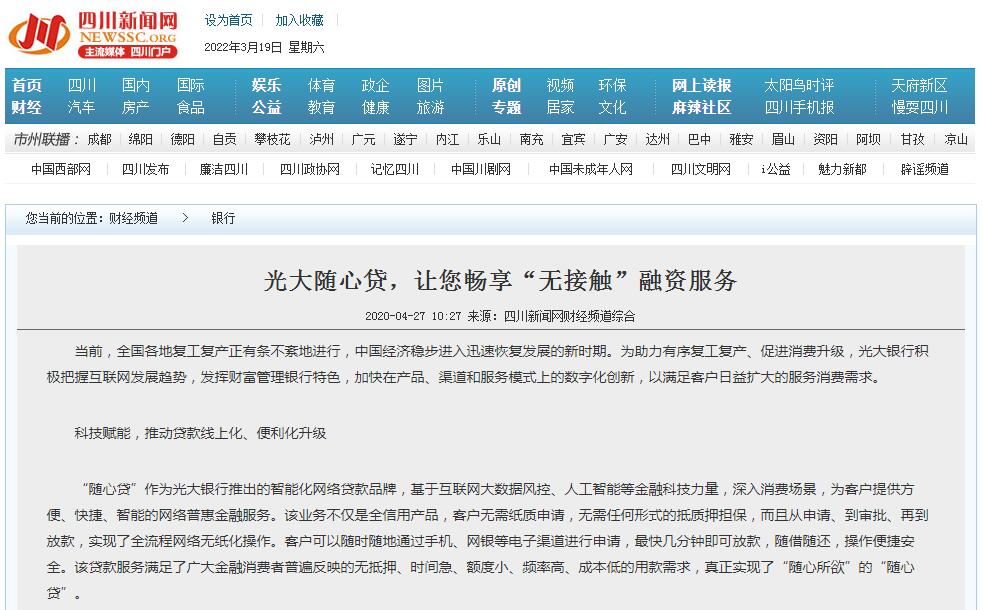Go to 原创 channel
Viewport: 983px width, 610px height.
coord(507,85)
